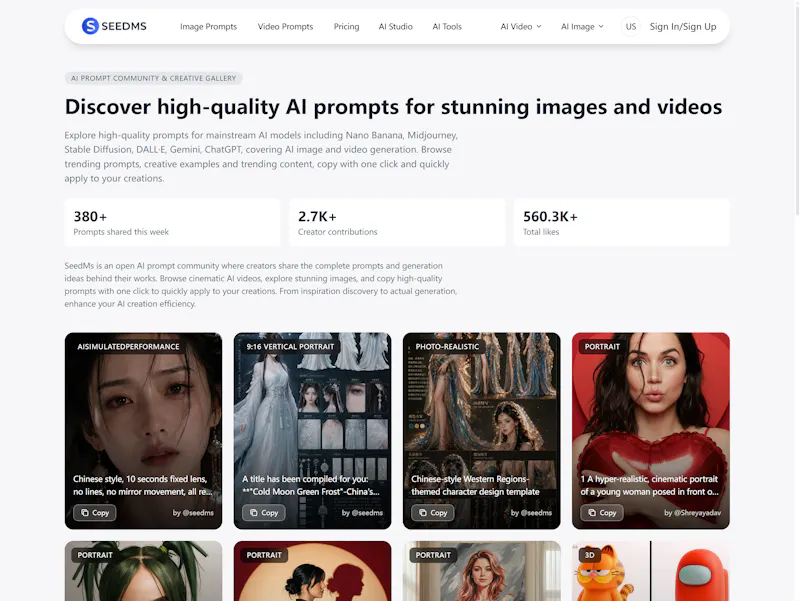Image resolution: width=800 pixels, height=601 pixels.
Task: Click the SeedMS logo icon
Action: tap(90, 26)
